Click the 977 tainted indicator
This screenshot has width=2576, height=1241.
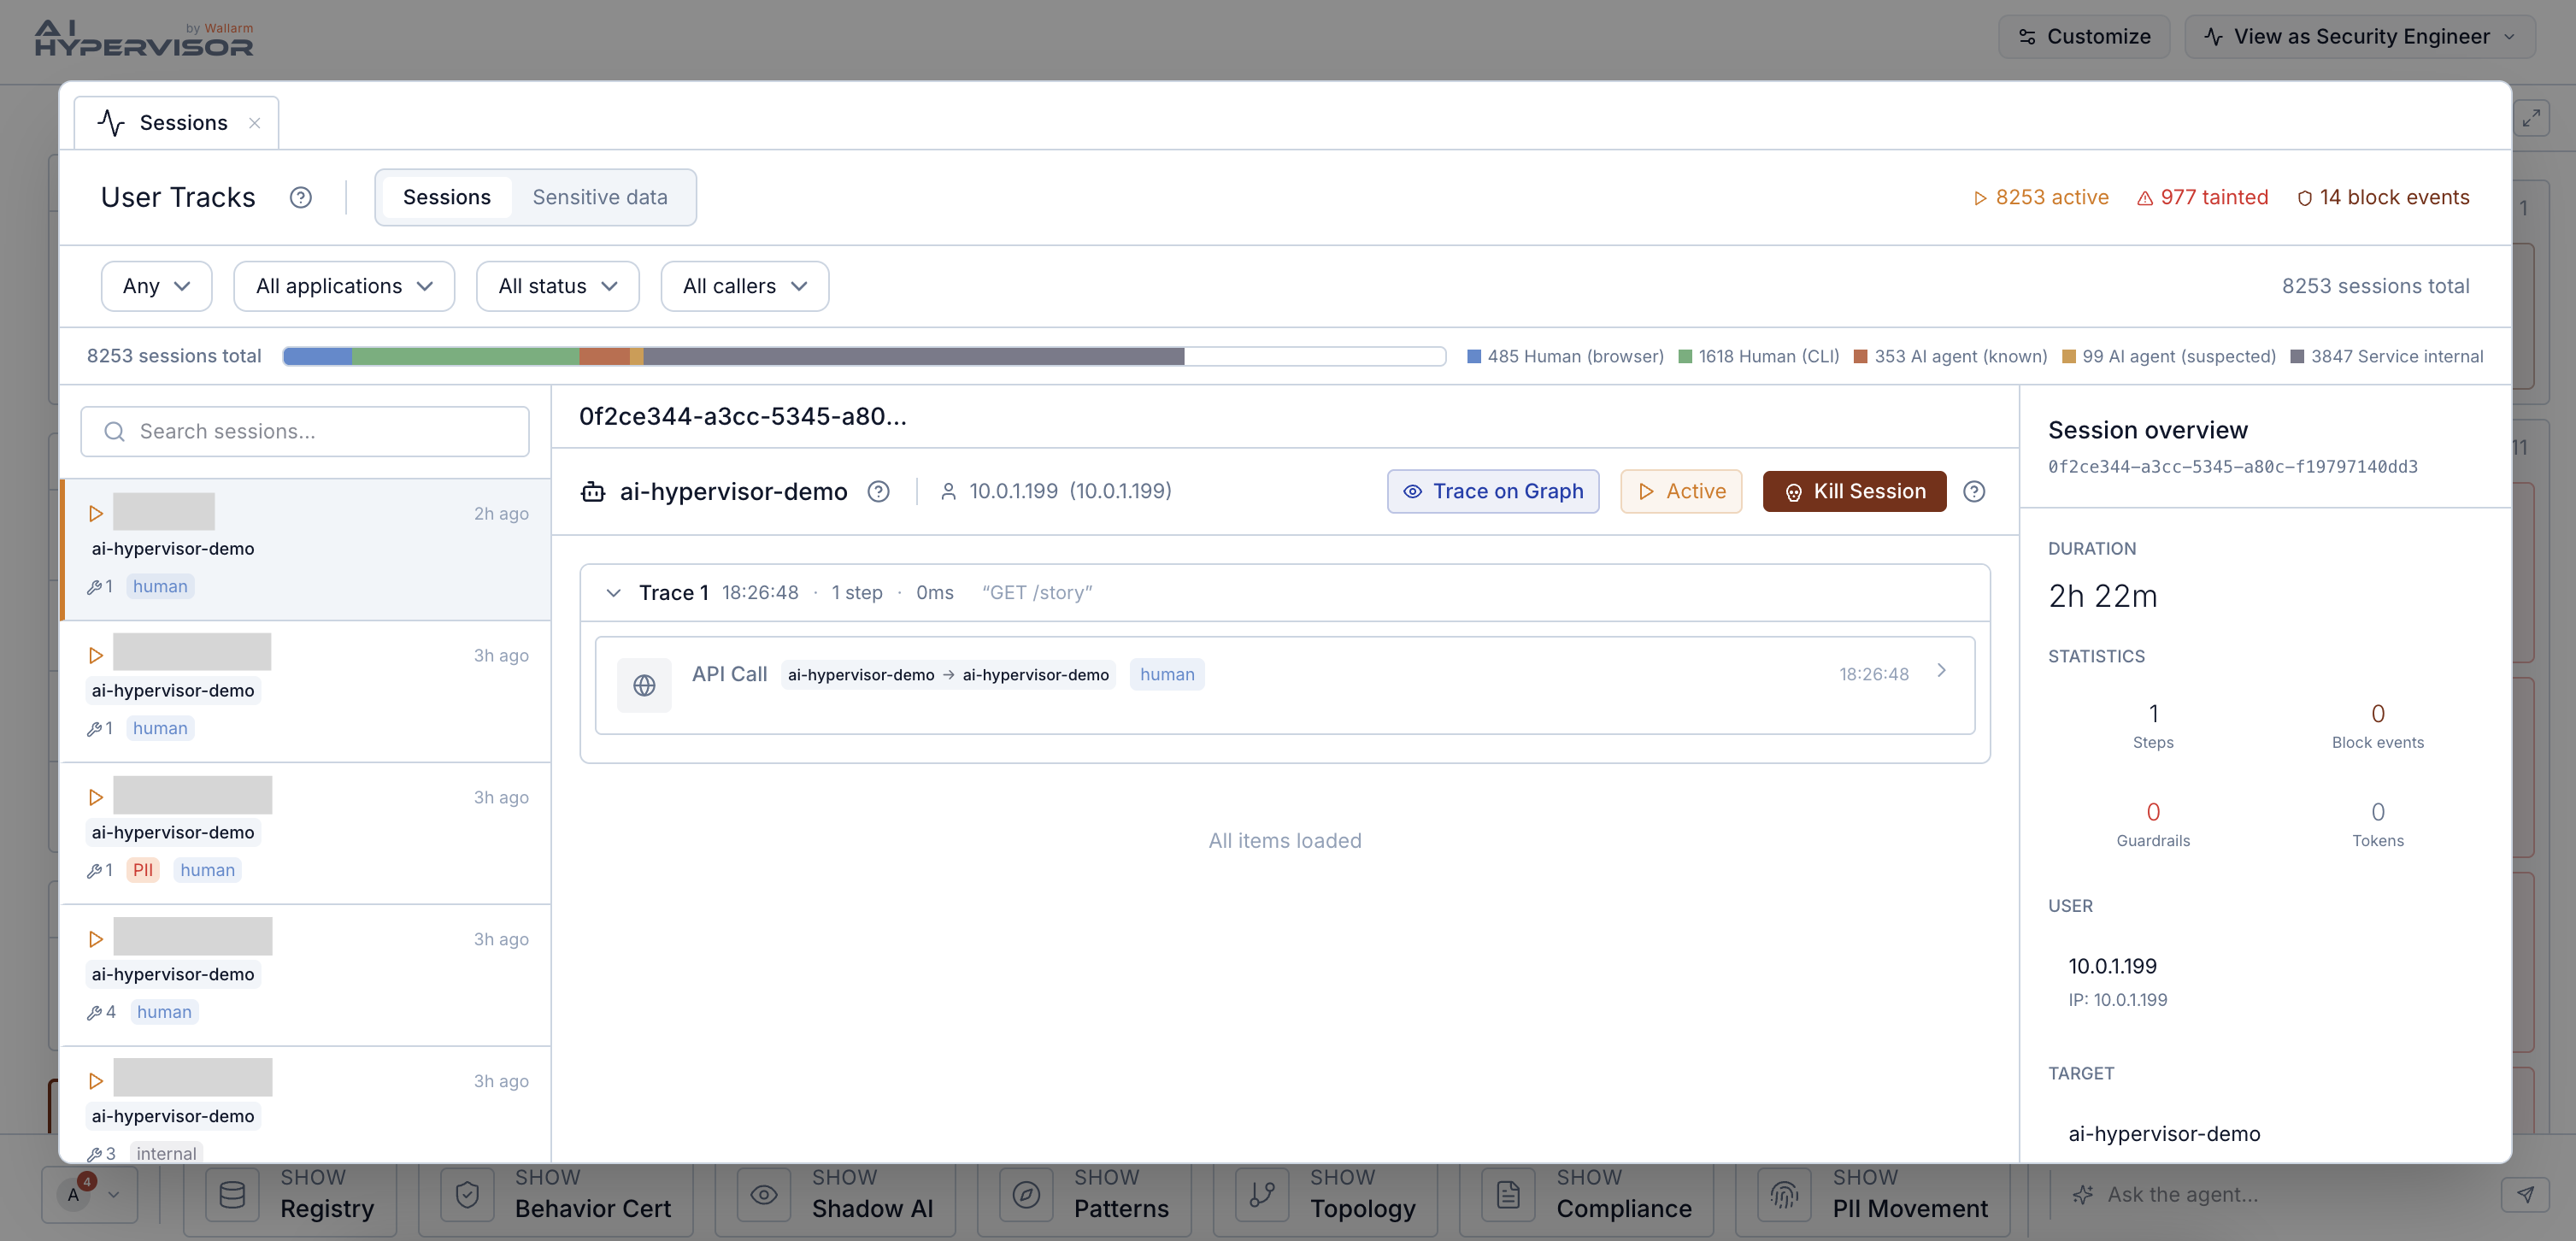pos(2202,198)
